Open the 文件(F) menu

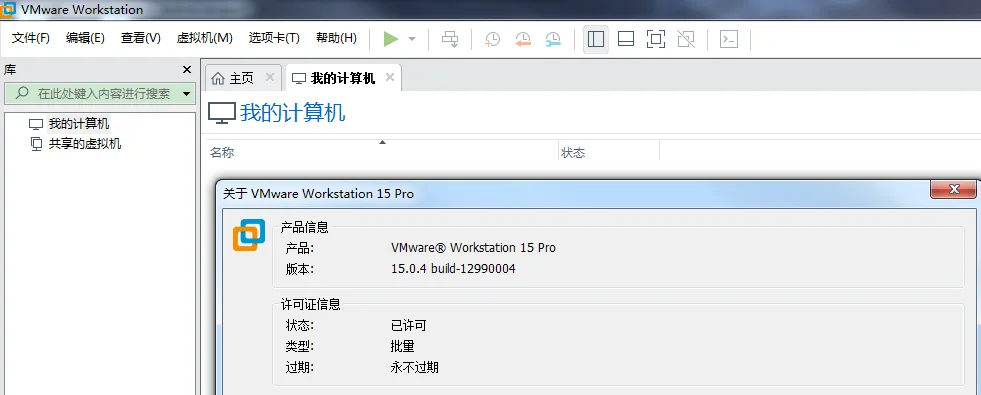click(x=31, y=38)
